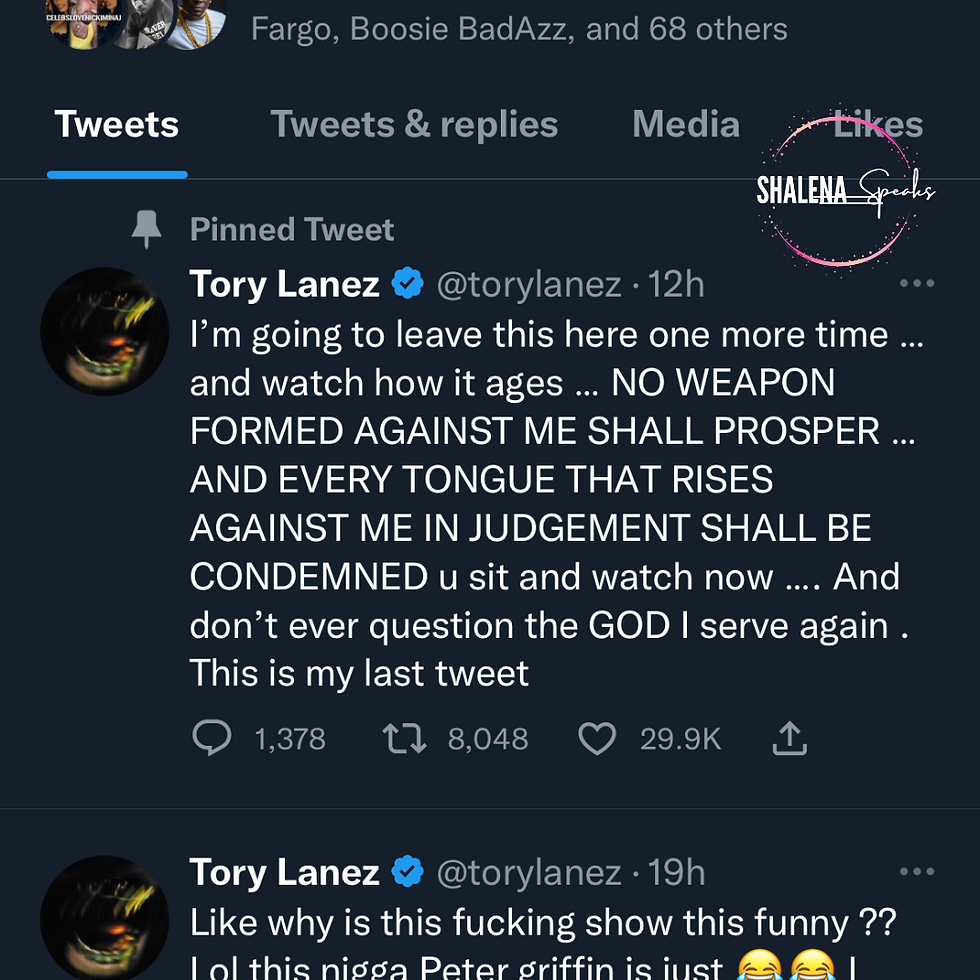Viewport: 980px width, 980px height.
Task: Like the pinned tweet with heart icon
Action: pos(597,739)
